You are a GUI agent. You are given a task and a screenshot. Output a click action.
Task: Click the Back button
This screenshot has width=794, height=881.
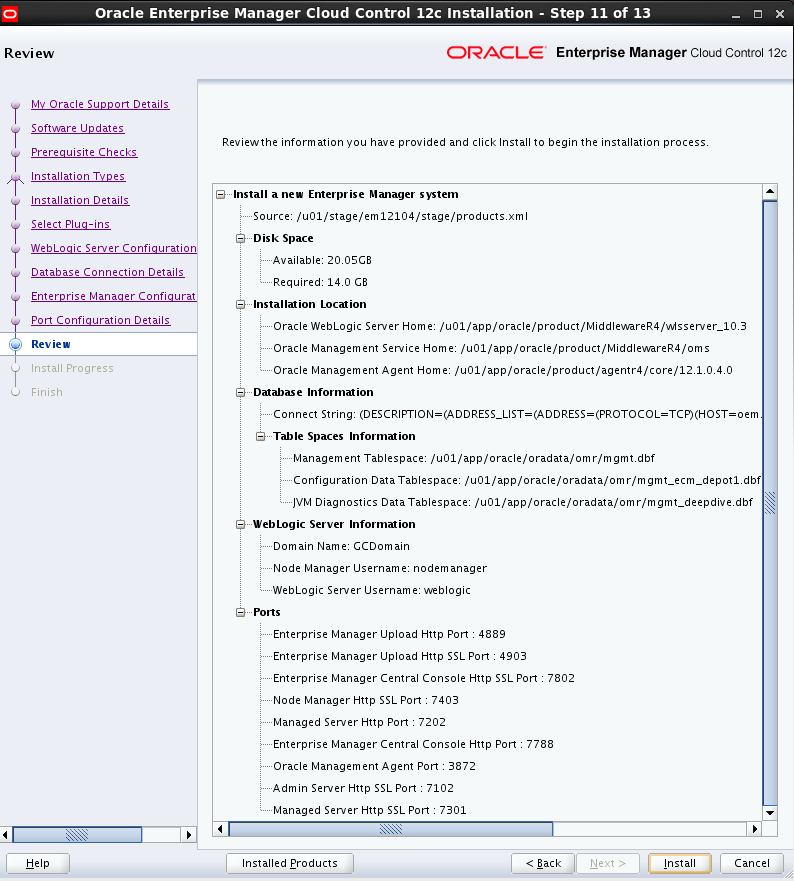tap(543, 864)
